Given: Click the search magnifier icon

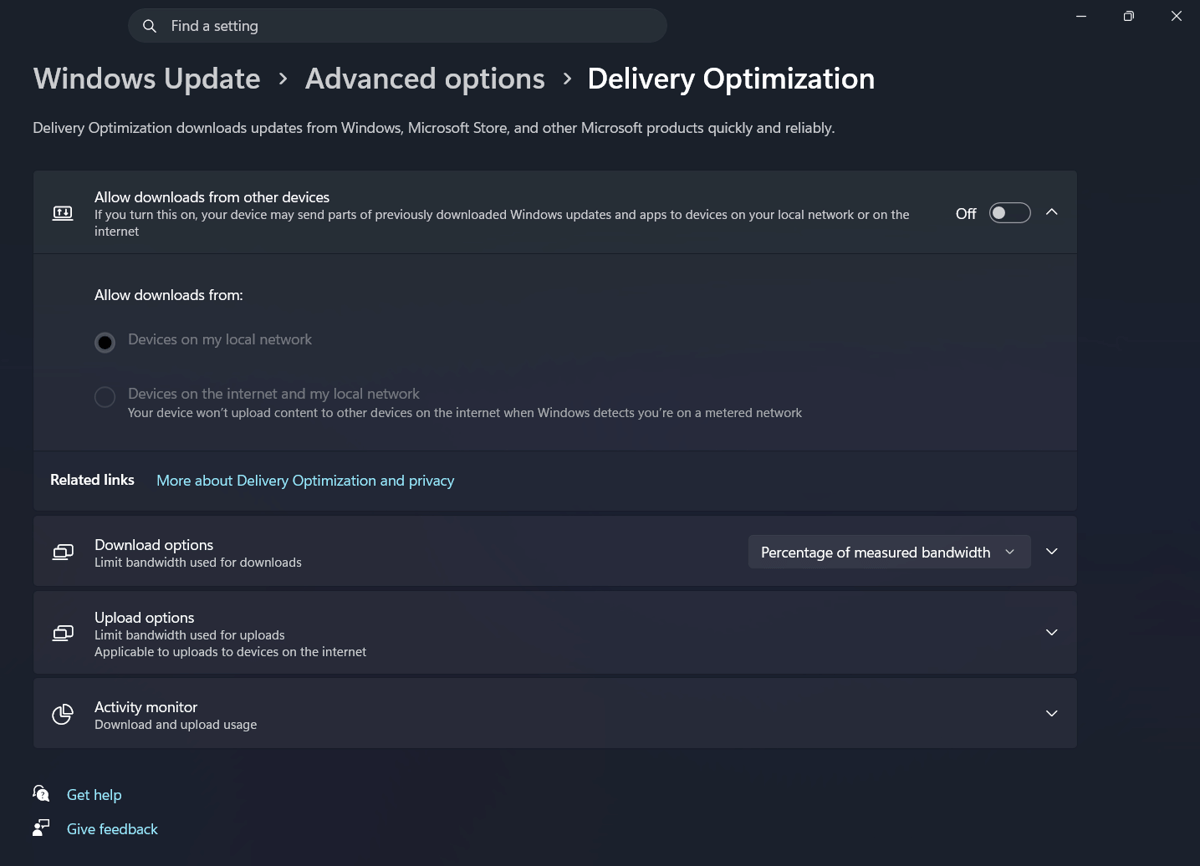Looking at the screenshot, I should click(x=150, y=26).
